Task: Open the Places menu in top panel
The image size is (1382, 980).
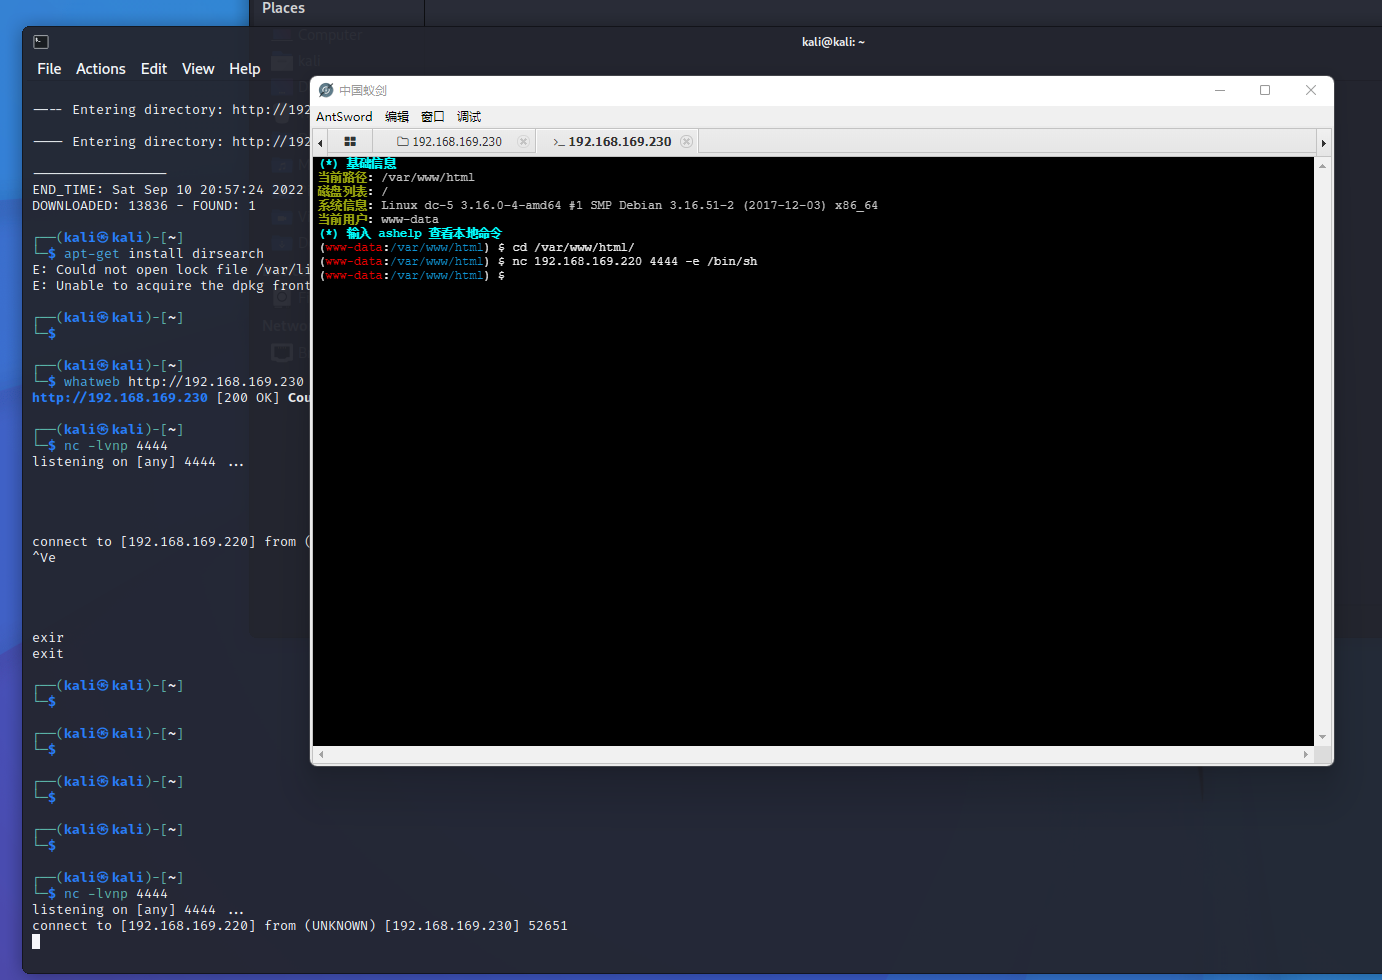Action: click(283, 8)
